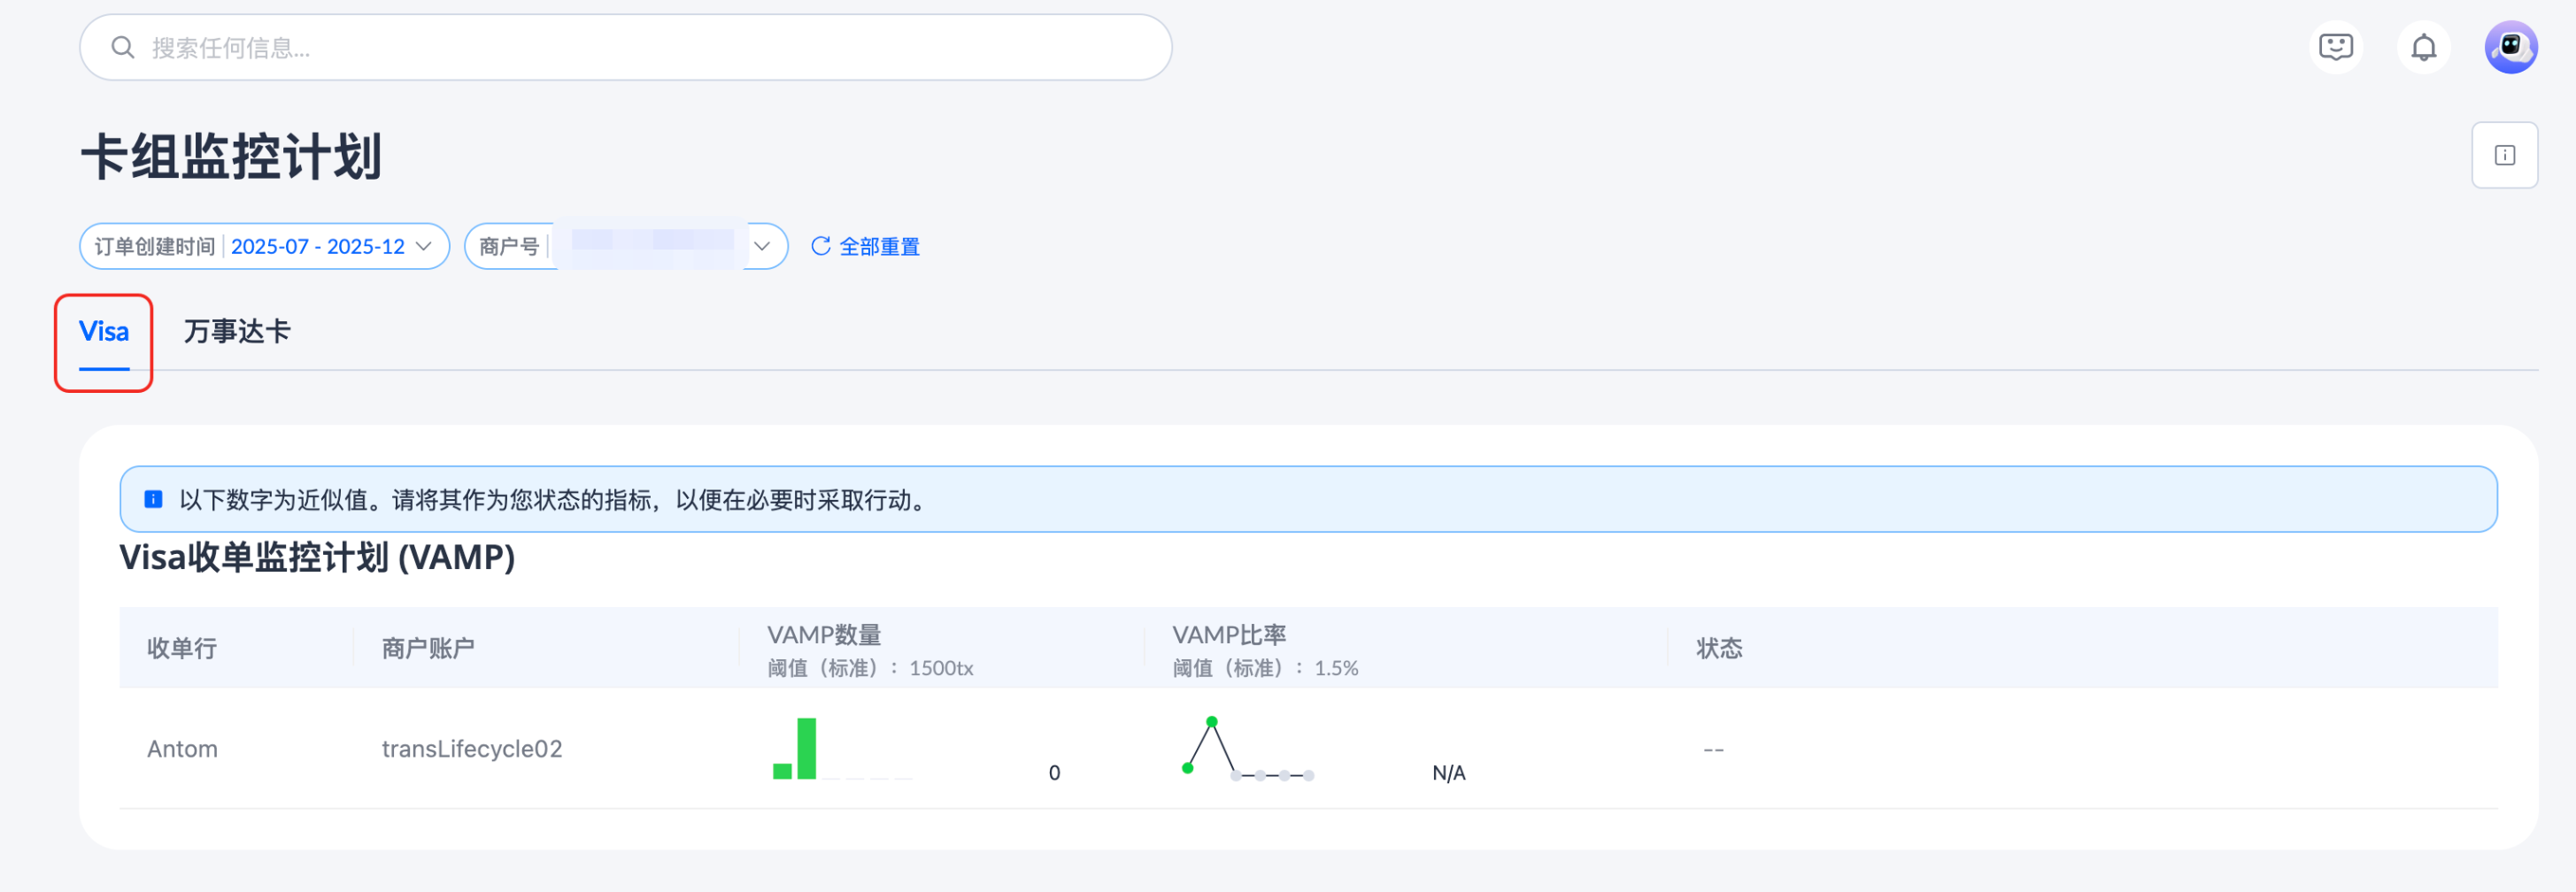Viewport: 2576px width, 892px height.
Task: Click the 全部重置 link
Action: point(879,246)
